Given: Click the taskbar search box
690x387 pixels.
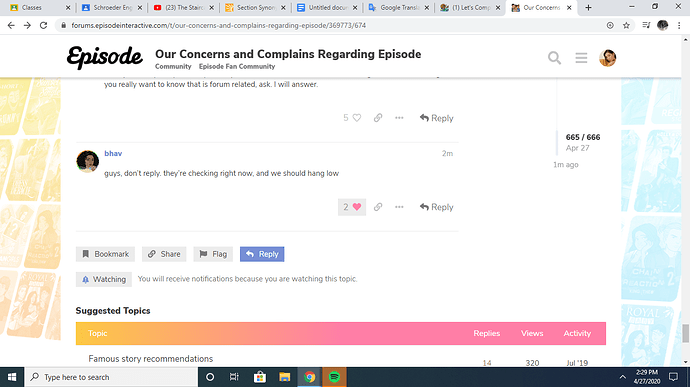Looking at the screenshot, I should [x=111, y=377].
